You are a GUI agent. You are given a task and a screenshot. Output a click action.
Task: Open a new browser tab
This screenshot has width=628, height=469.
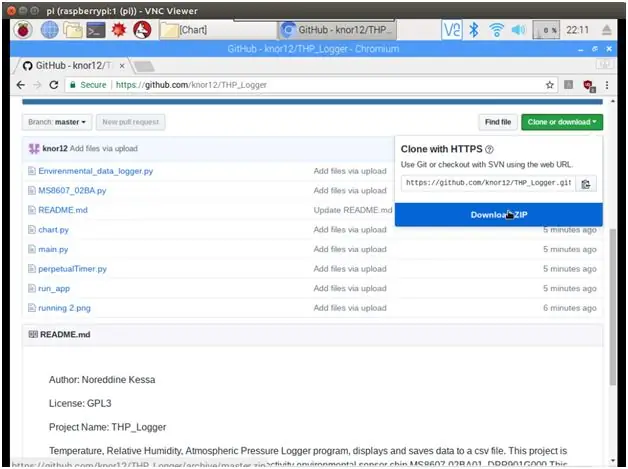point(143,66)
